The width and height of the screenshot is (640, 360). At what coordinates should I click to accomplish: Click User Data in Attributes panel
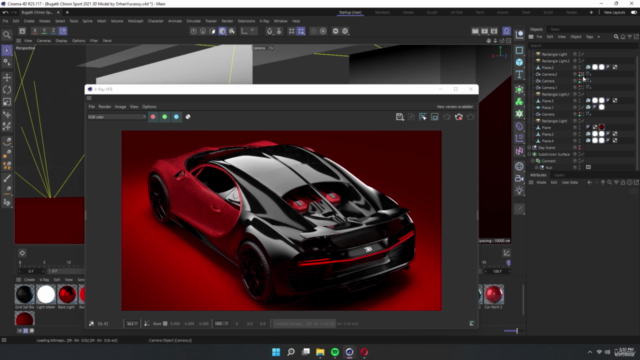[x=570, y=182]
